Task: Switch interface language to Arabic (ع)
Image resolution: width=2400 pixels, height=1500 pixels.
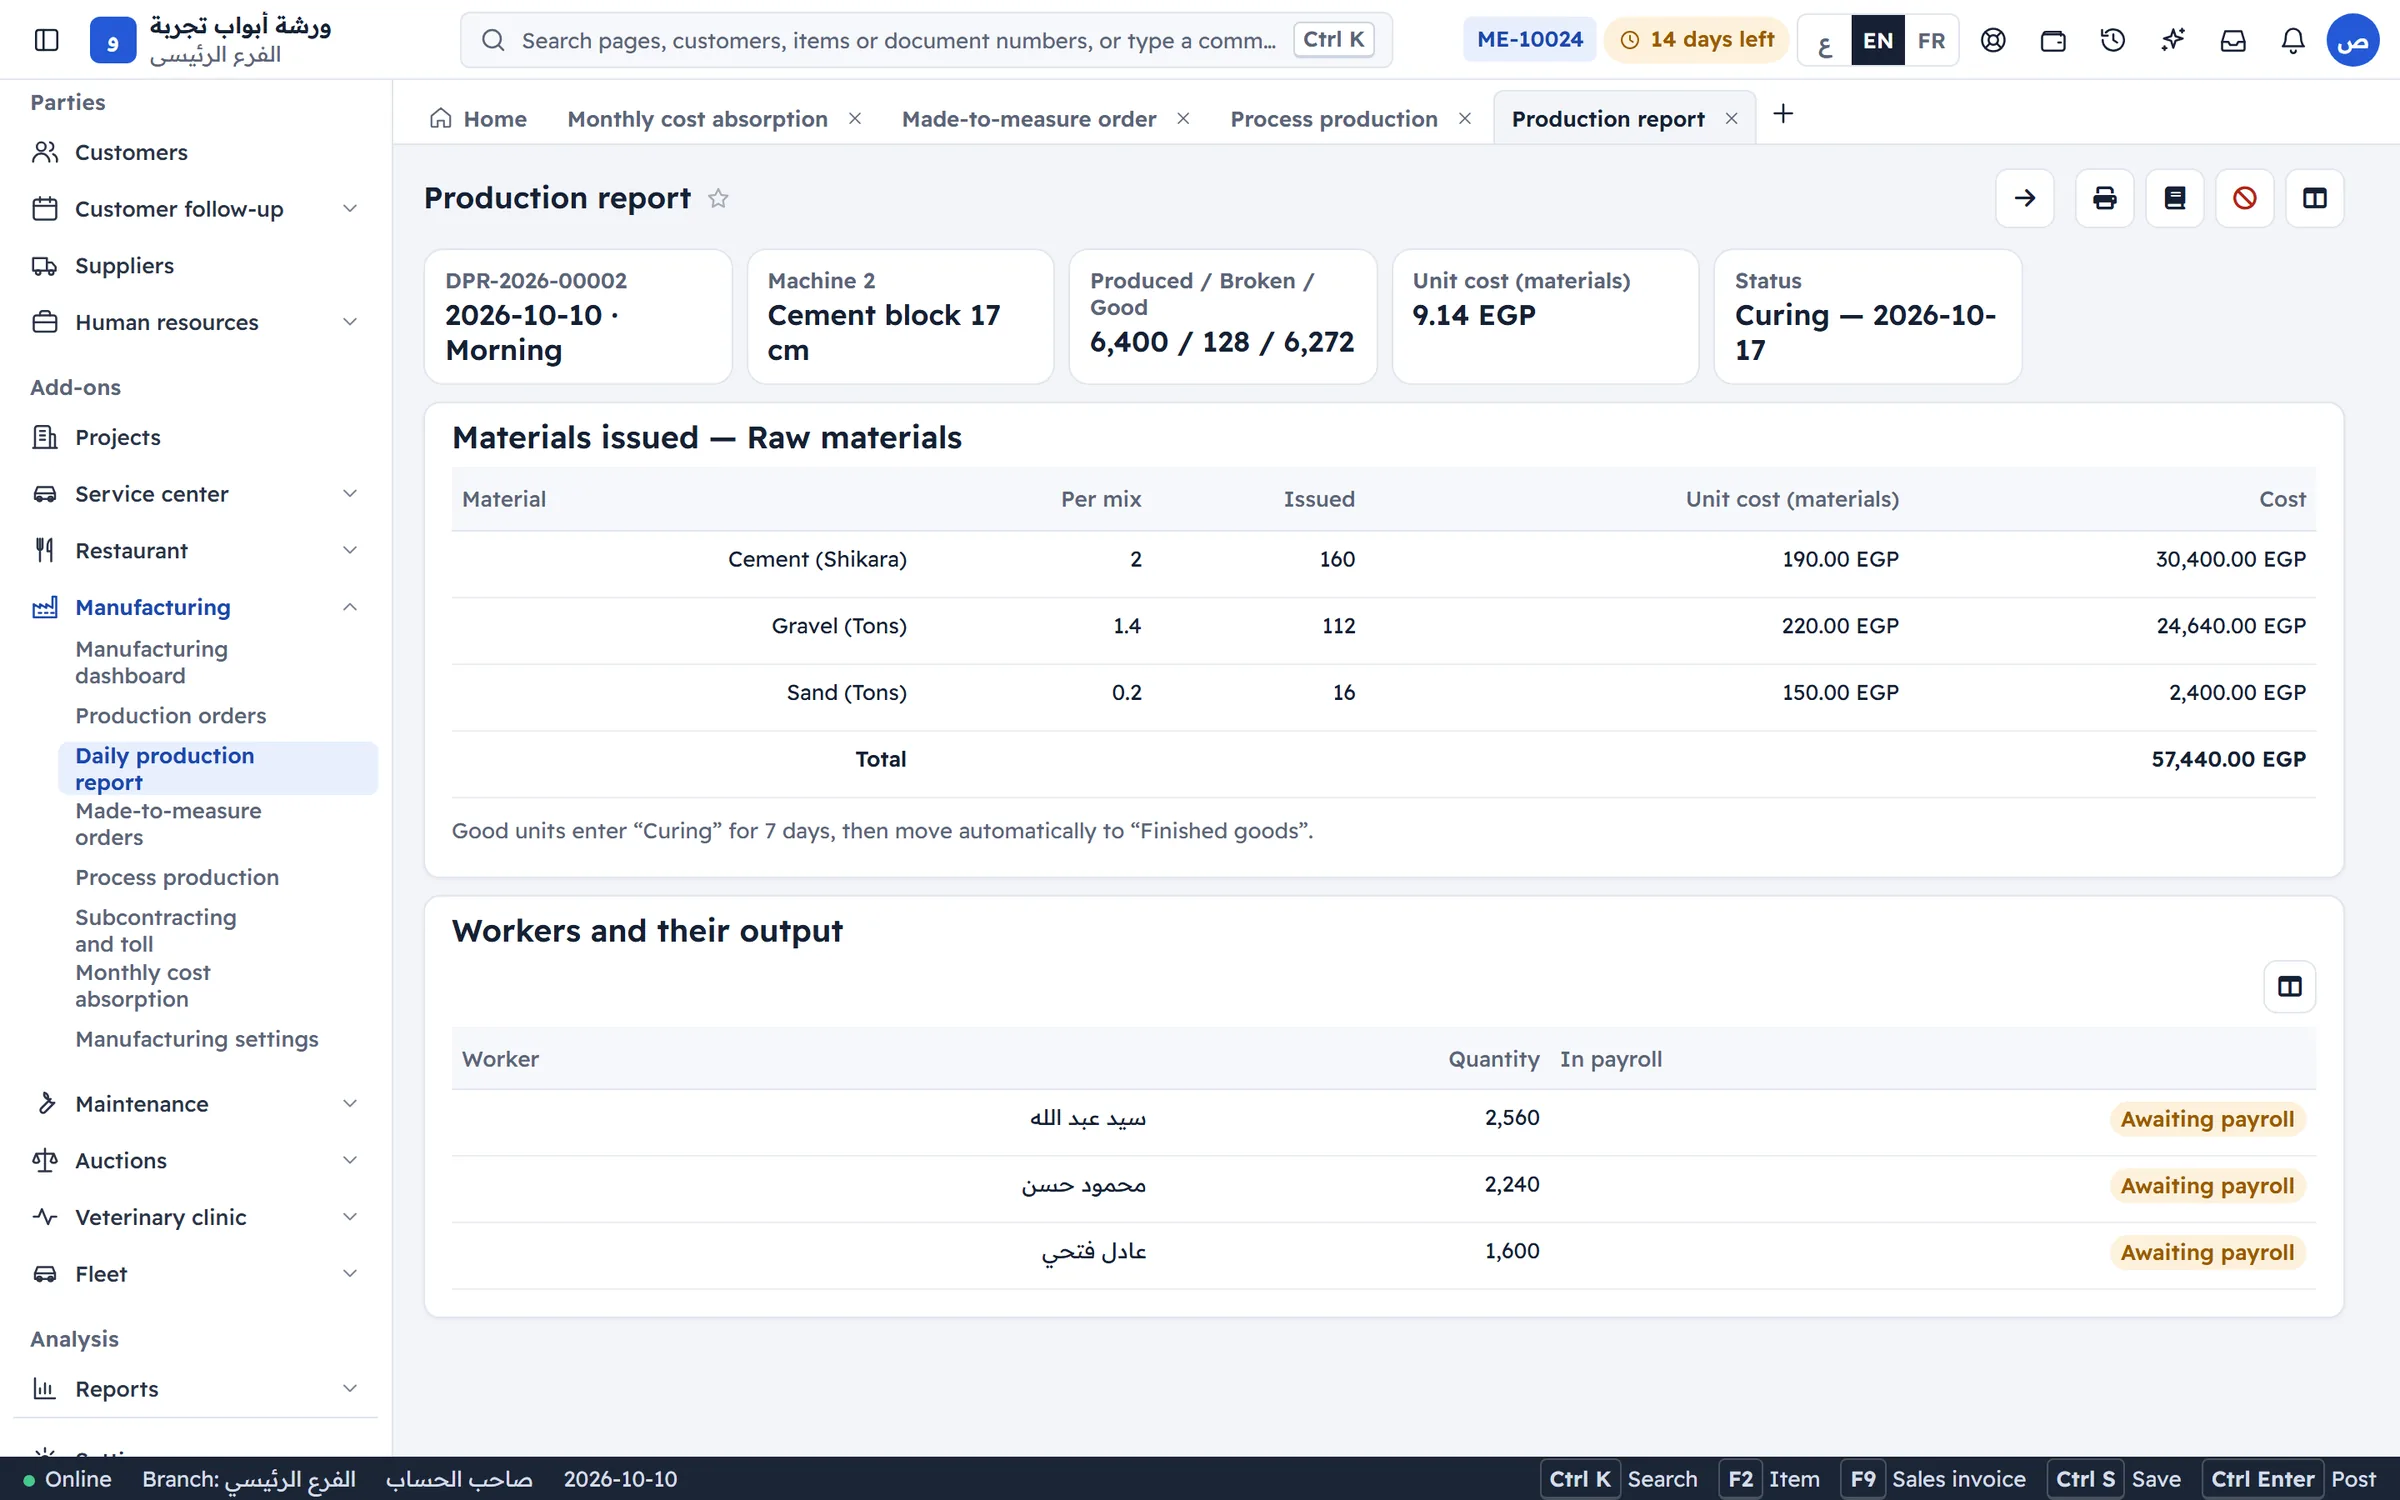Action: [x=1824, y=40]
